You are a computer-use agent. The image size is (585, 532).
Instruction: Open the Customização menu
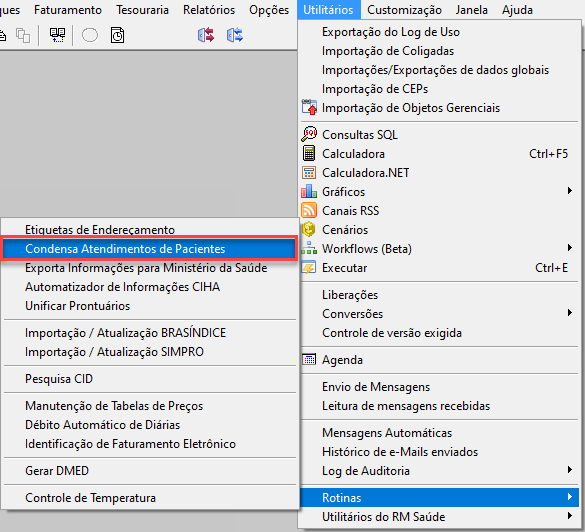[404, 10]
